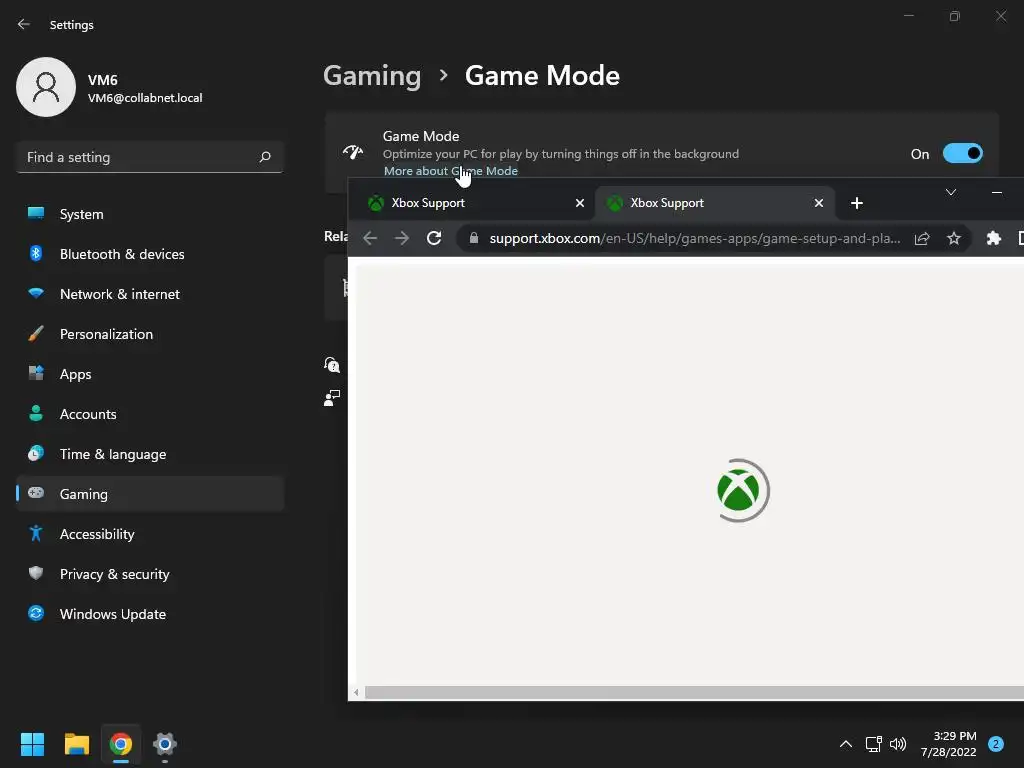The height and width of the screenshot is (768, 1024).
Task: Open the Windows Start menu
Action: point(32,744)
